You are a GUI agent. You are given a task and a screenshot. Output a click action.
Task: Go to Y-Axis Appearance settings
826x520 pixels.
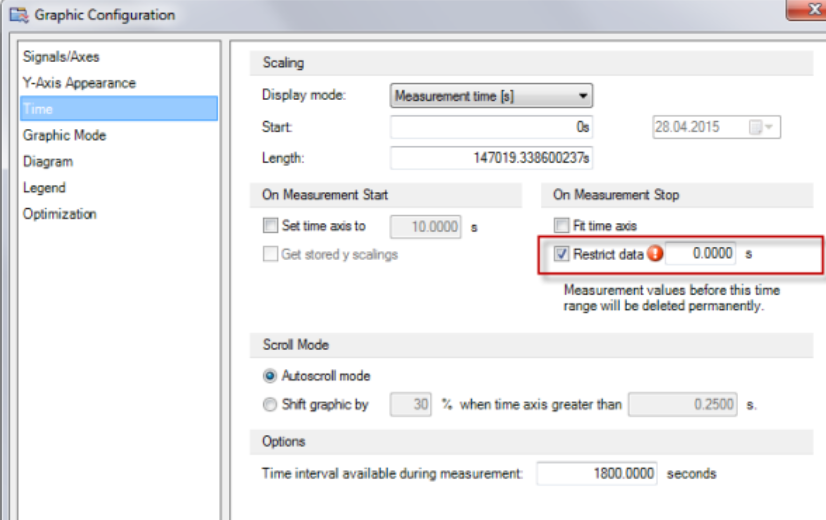(x=79, y=83)
